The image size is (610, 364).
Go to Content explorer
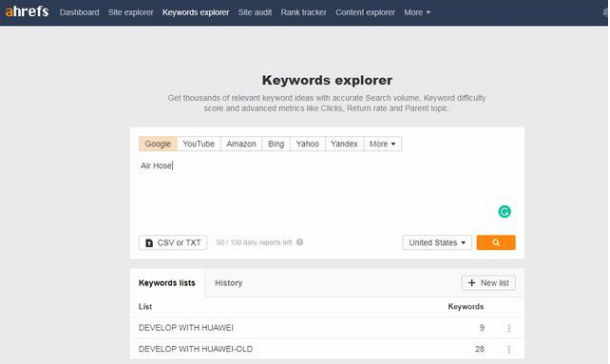[x=365, y=12]
